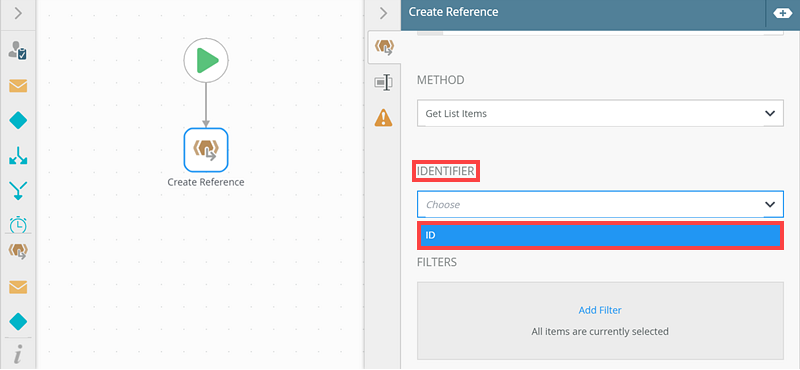Select the Split arrows step in toolbox

pos(18,156)
